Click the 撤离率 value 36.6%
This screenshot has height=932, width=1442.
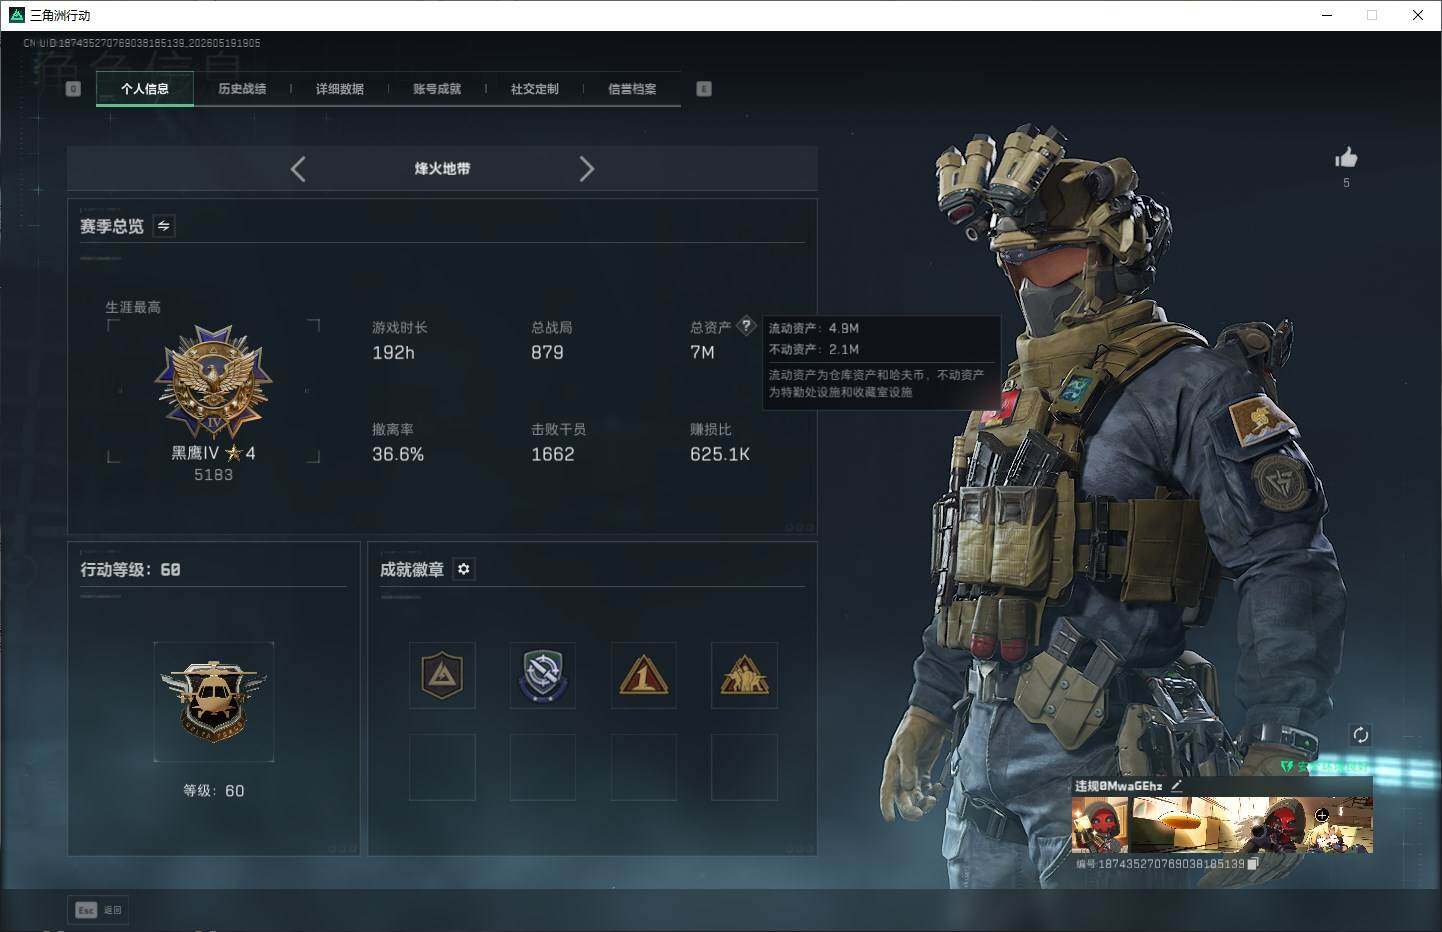[398, 455]
